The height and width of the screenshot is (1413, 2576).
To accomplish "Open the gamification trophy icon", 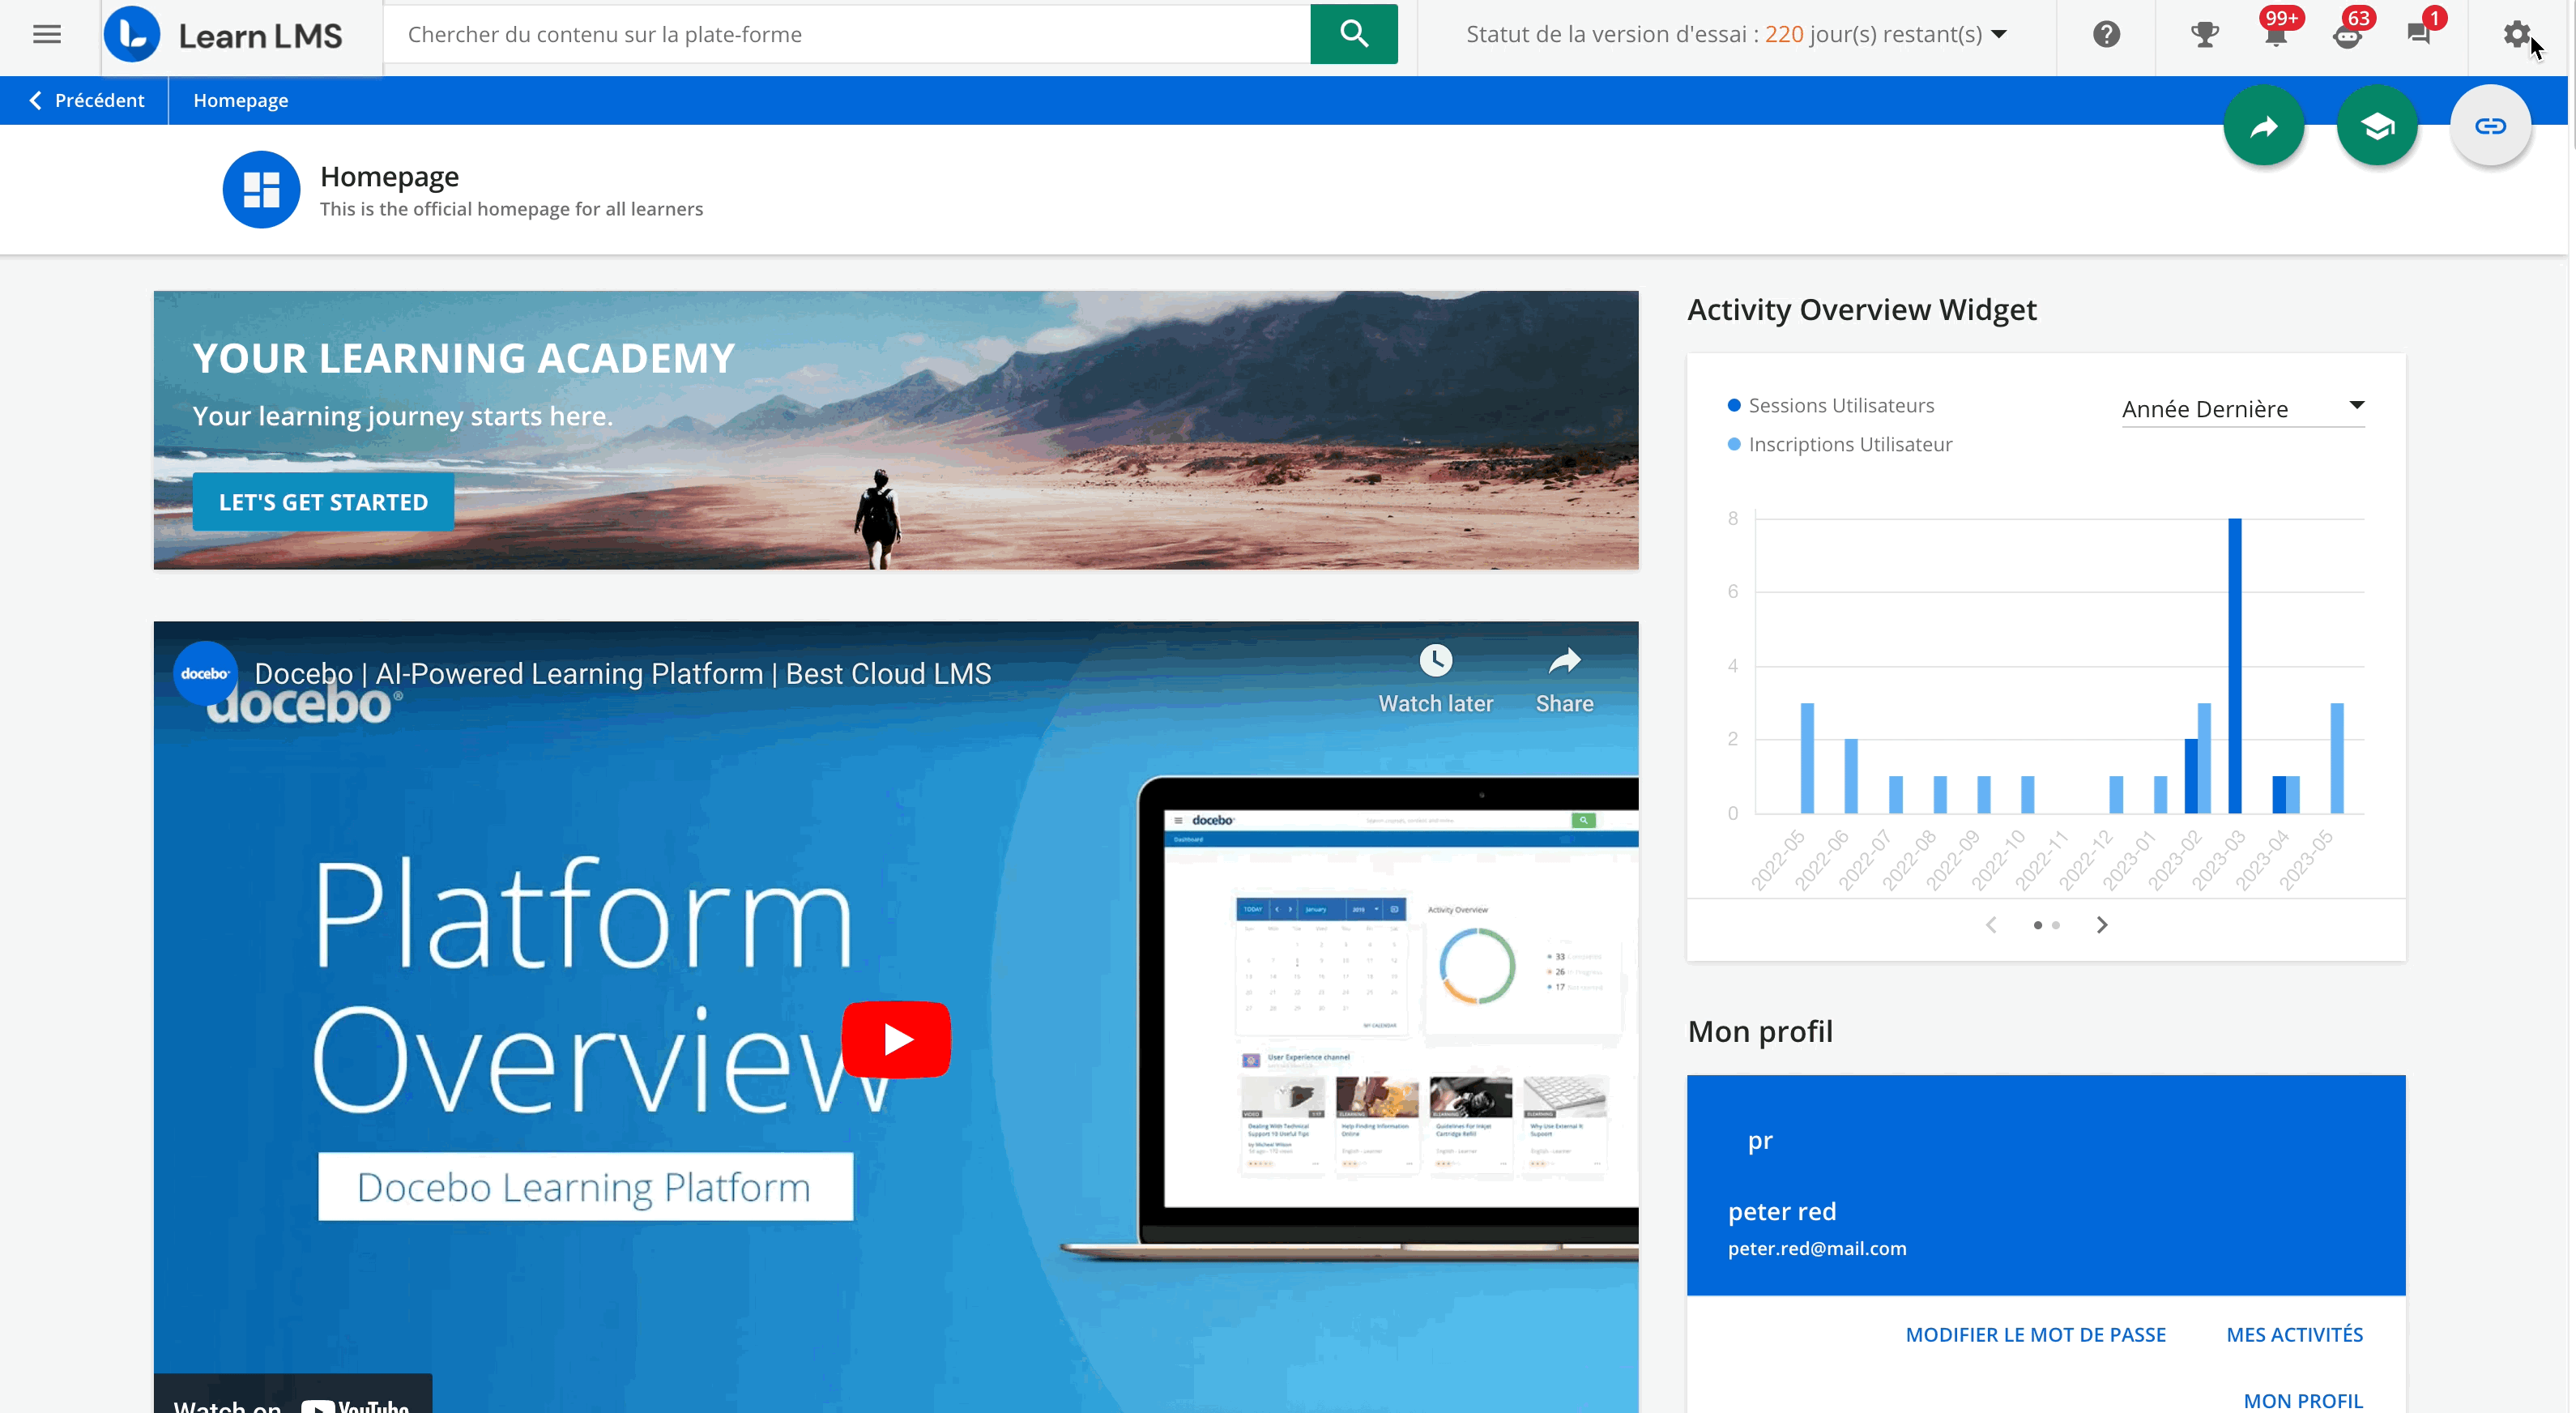I will click(2204, 35).
